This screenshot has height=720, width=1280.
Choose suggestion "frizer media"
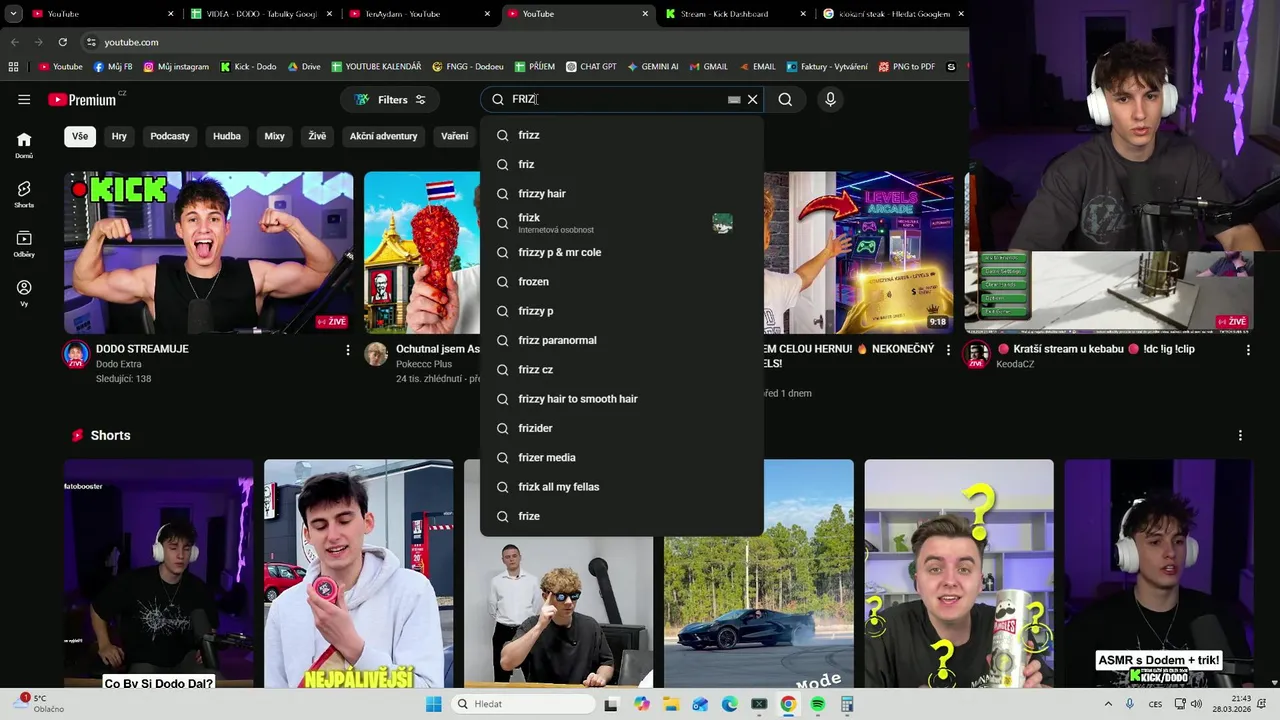pyautogui.click(x=621, y=457)
